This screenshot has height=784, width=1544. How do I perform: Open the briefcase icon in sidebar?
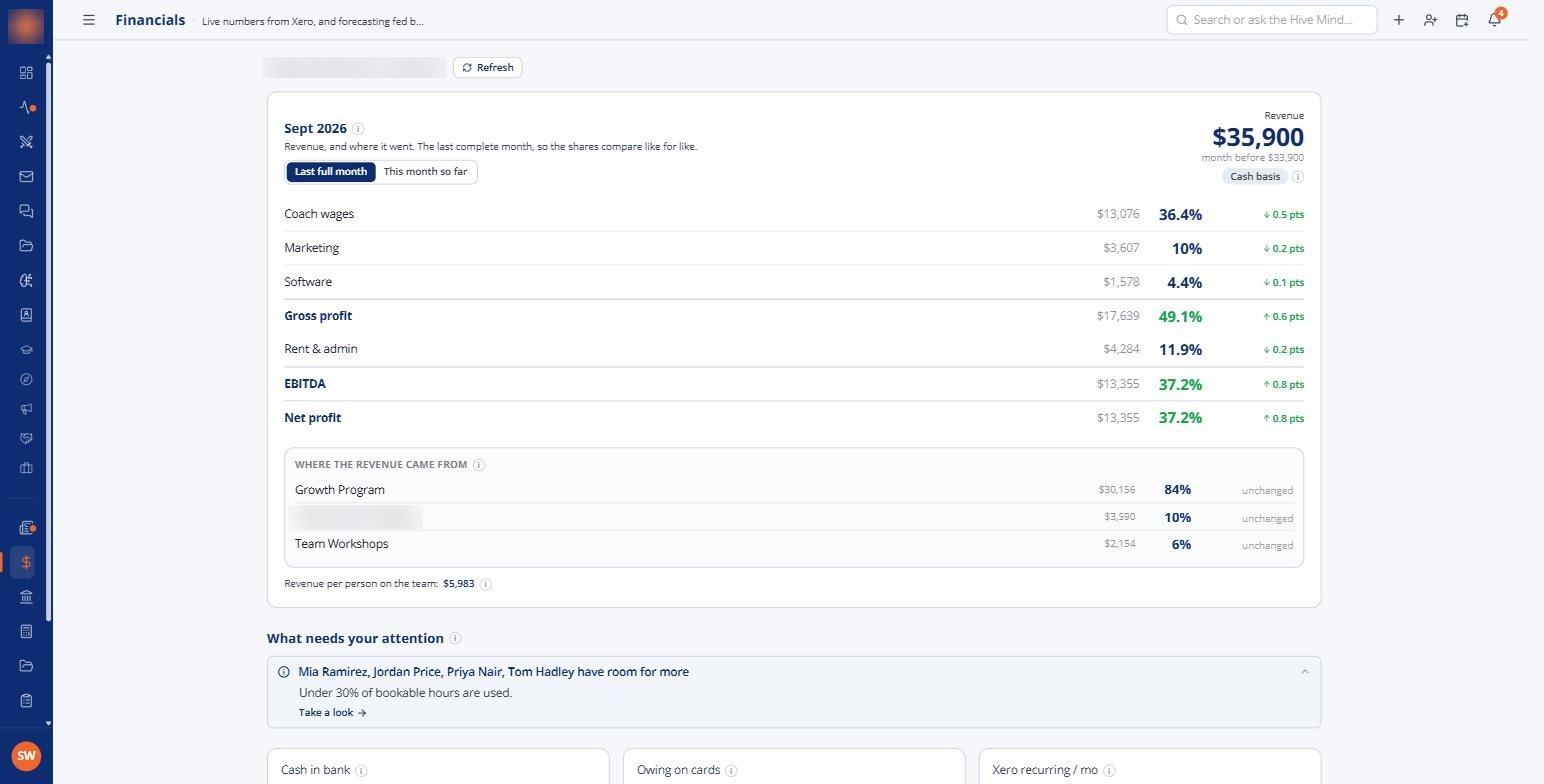click(x=26, y=468)
